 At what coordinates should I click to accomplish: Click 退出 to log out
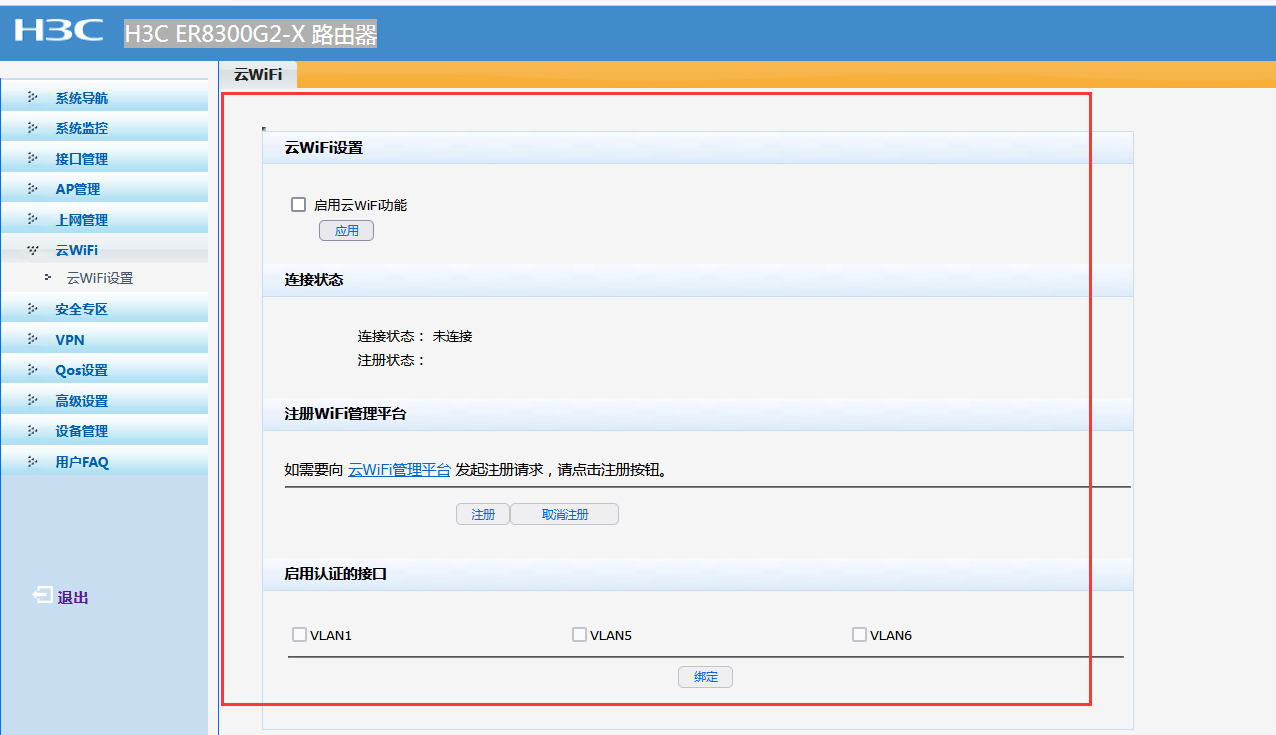point(73,597)
